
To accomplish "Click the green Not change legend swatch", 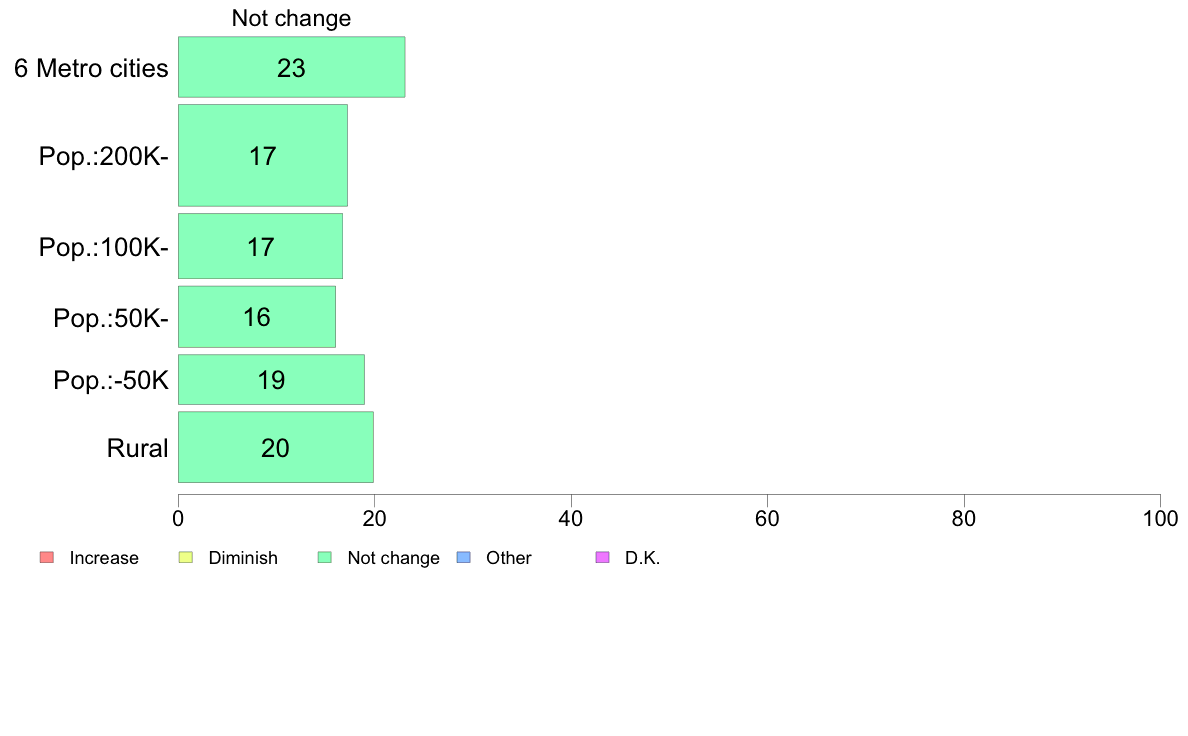I will 324,557.
